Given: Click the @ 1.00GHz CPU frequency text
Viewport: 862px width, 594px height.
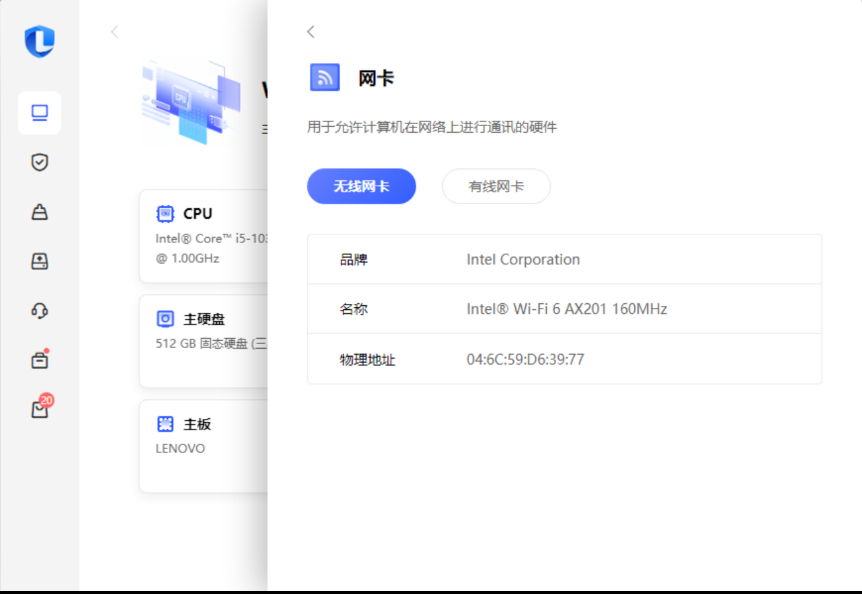Looking at the screenshot, I should pos(187,258).
